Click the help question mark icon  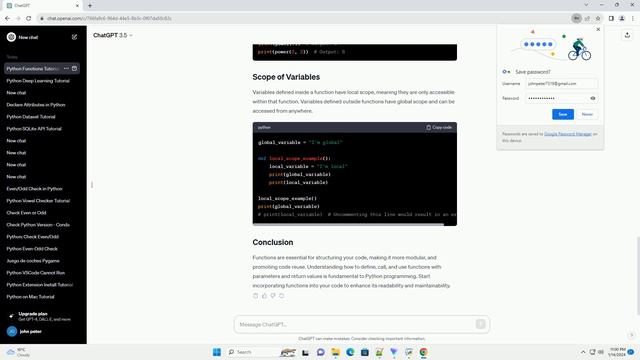[x=631, y=335]
